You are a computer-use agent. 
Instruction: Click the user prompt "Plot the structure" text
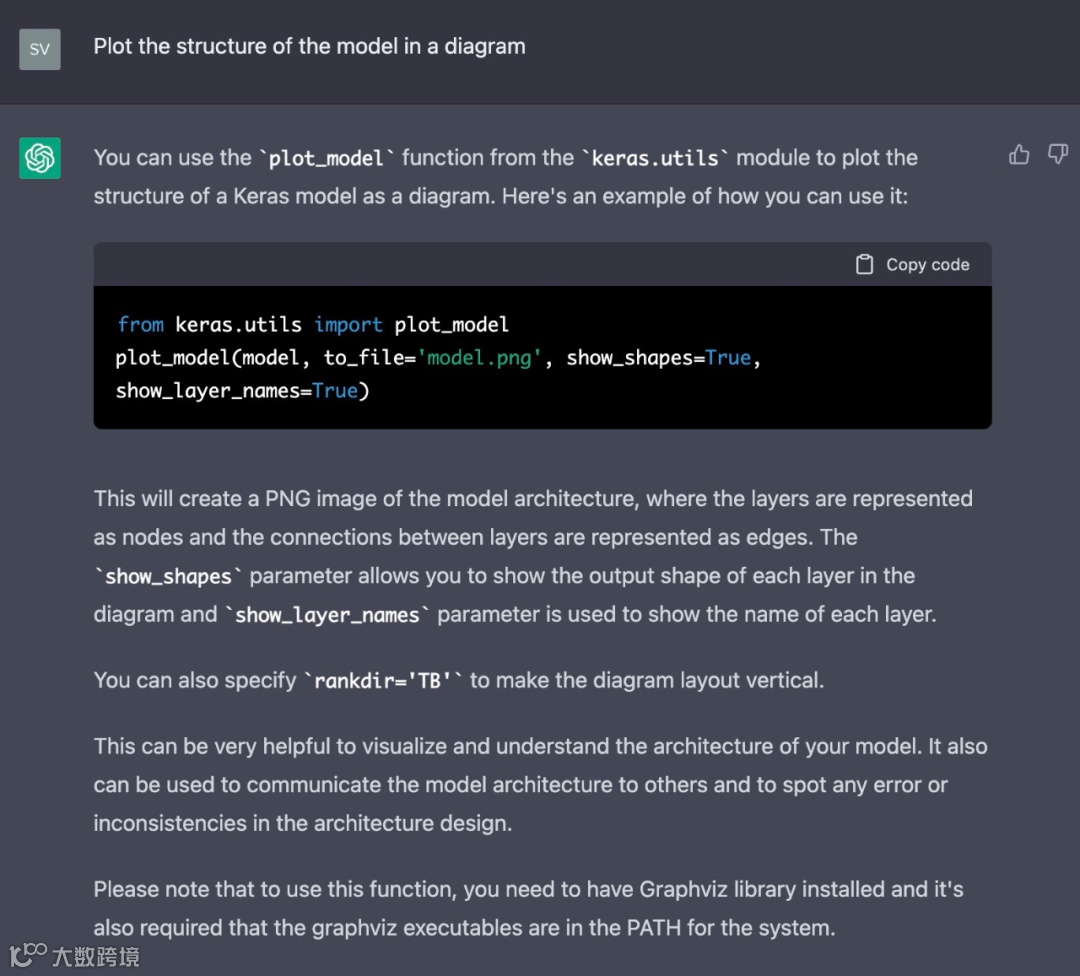point(309,46)
